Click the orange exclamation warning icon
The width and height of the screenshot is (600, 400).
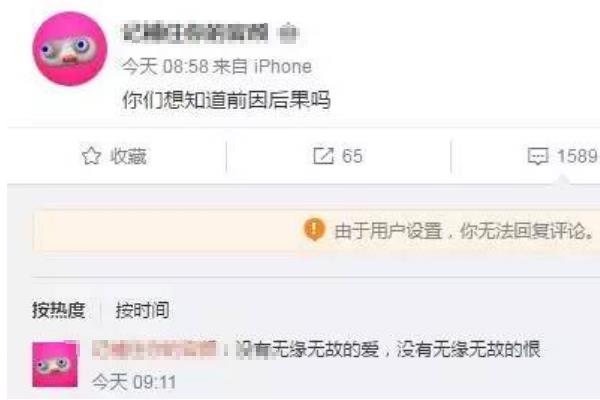[x=315, y=229]
